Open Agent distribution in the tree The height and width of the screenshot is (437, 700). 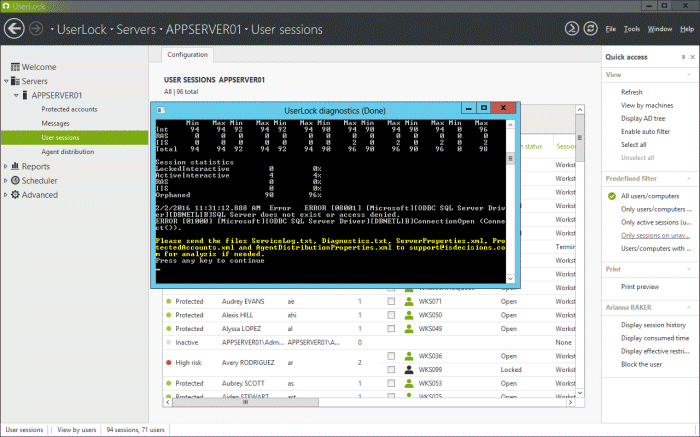[68, 152]
